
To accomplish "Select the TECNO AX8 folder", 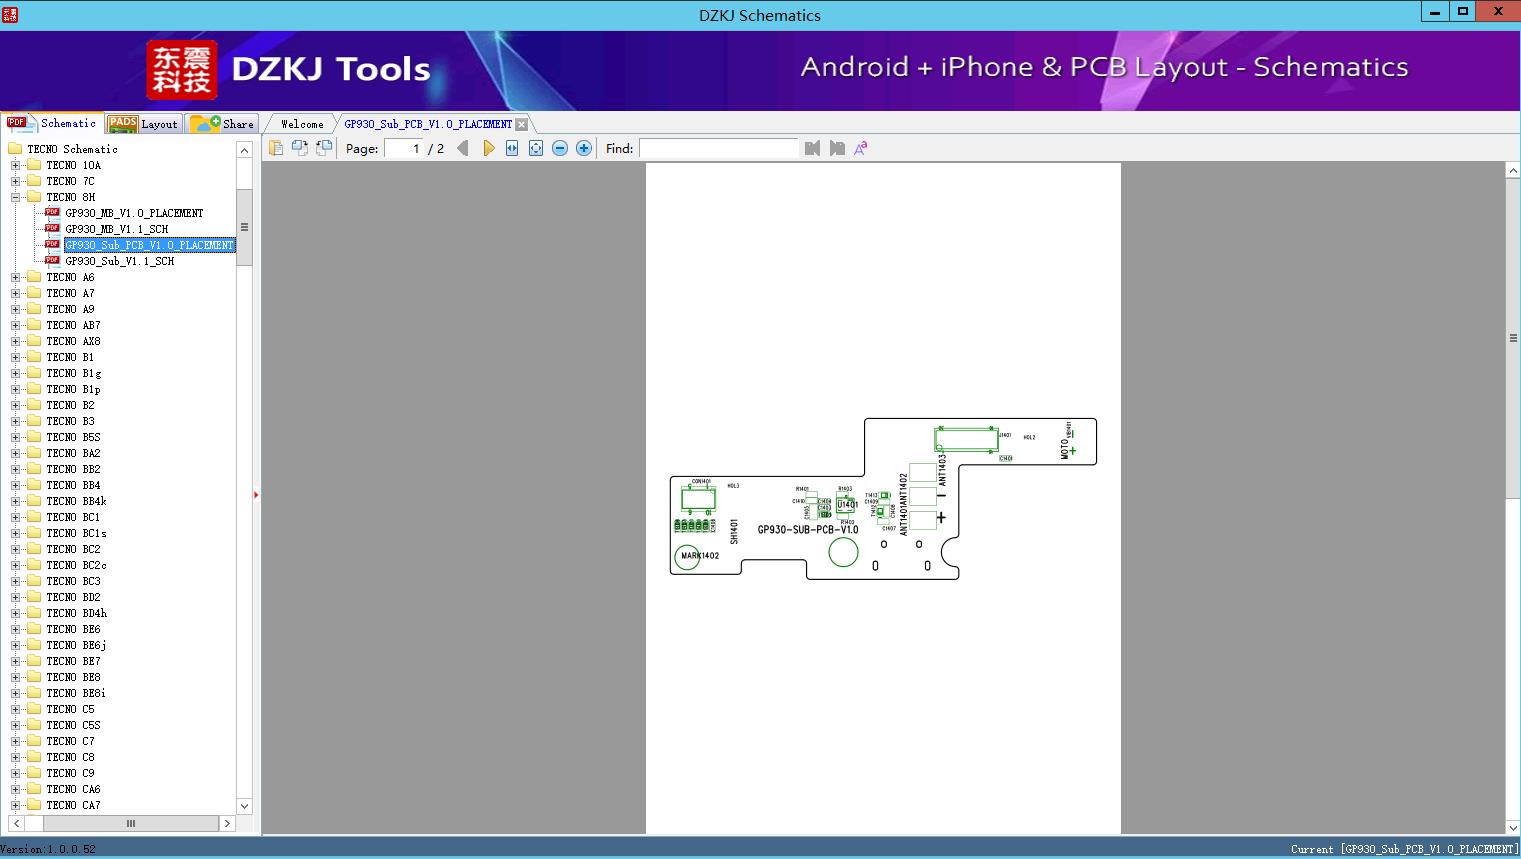I will click(73, 341).
